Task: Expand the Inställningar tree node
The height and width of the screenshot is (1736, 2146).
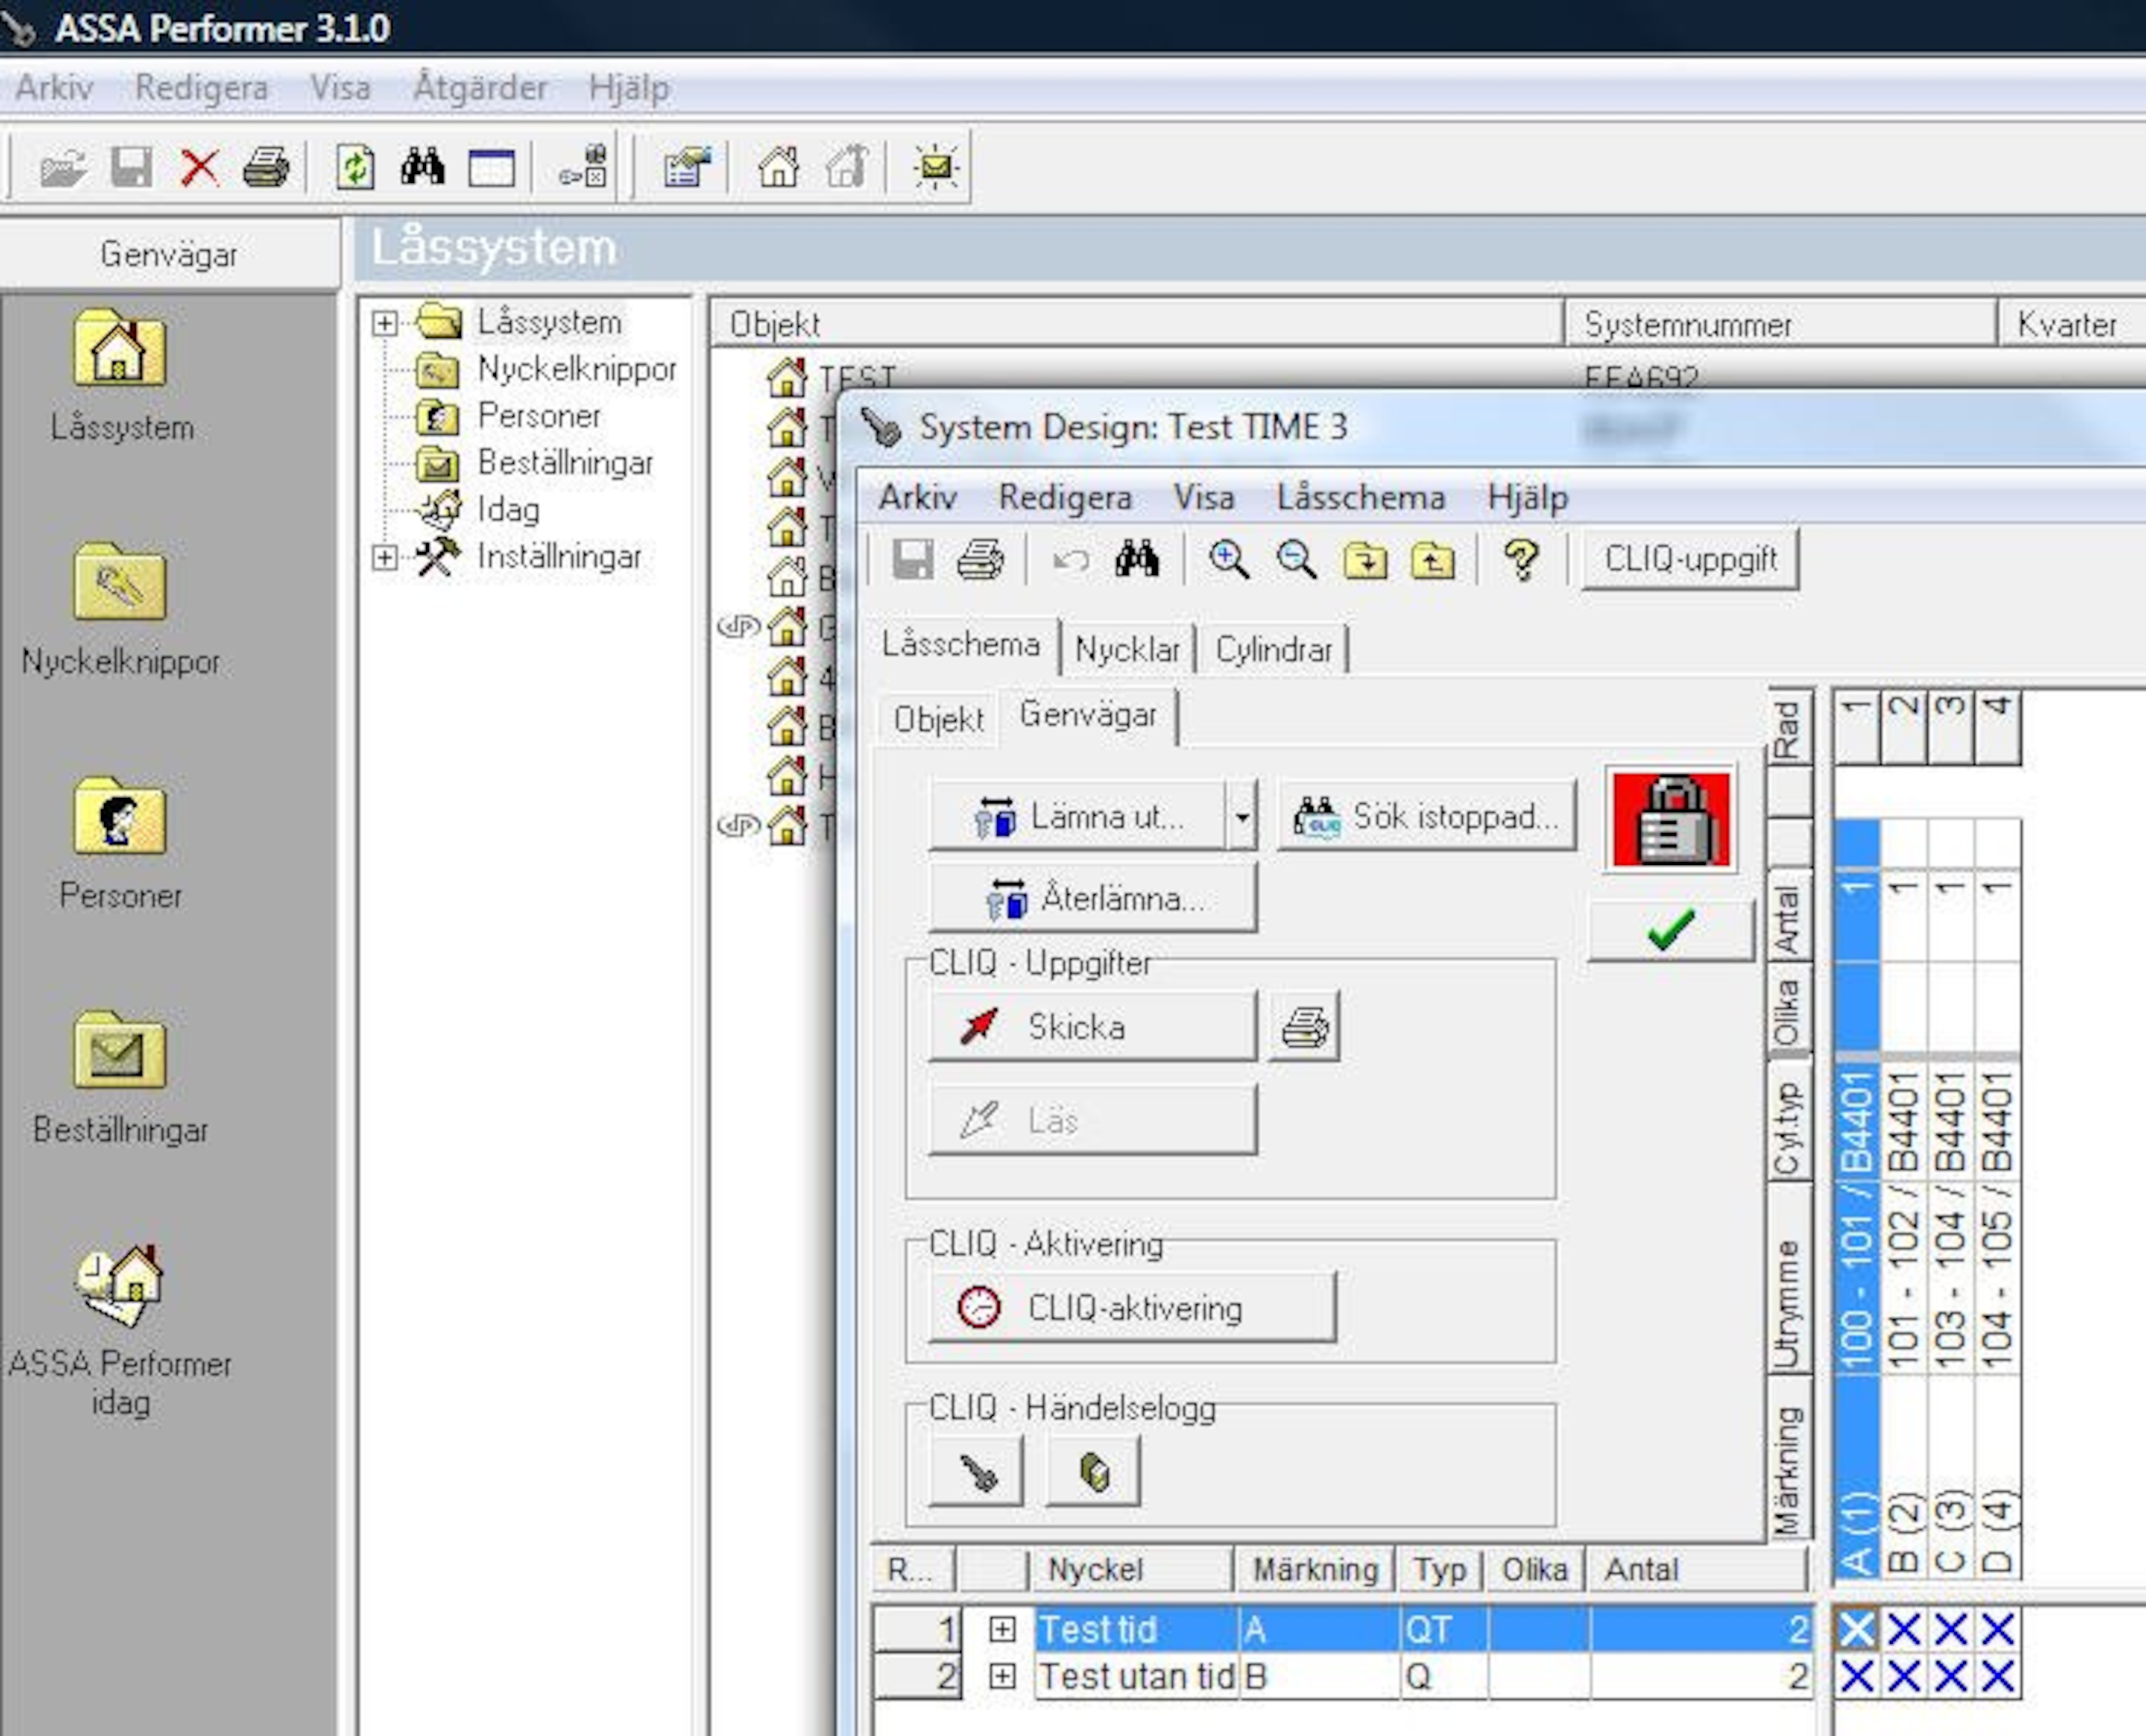Action: (x=384, y=557)
